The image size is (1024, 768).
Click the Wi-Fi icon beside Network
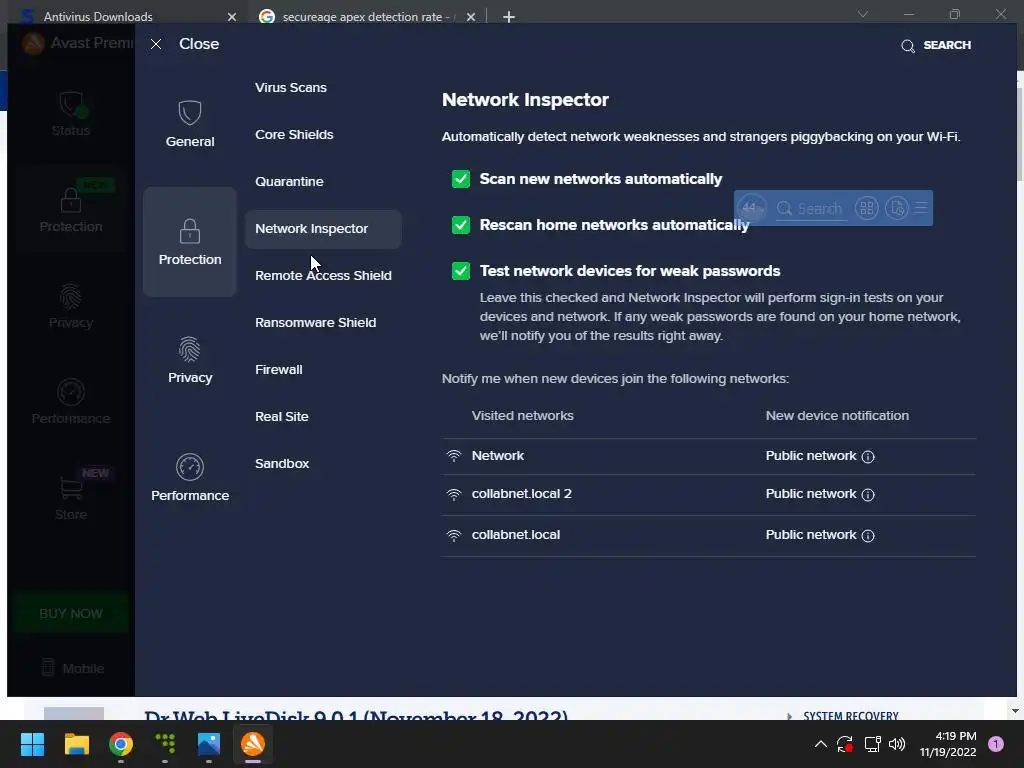click(x=454, y=456)
